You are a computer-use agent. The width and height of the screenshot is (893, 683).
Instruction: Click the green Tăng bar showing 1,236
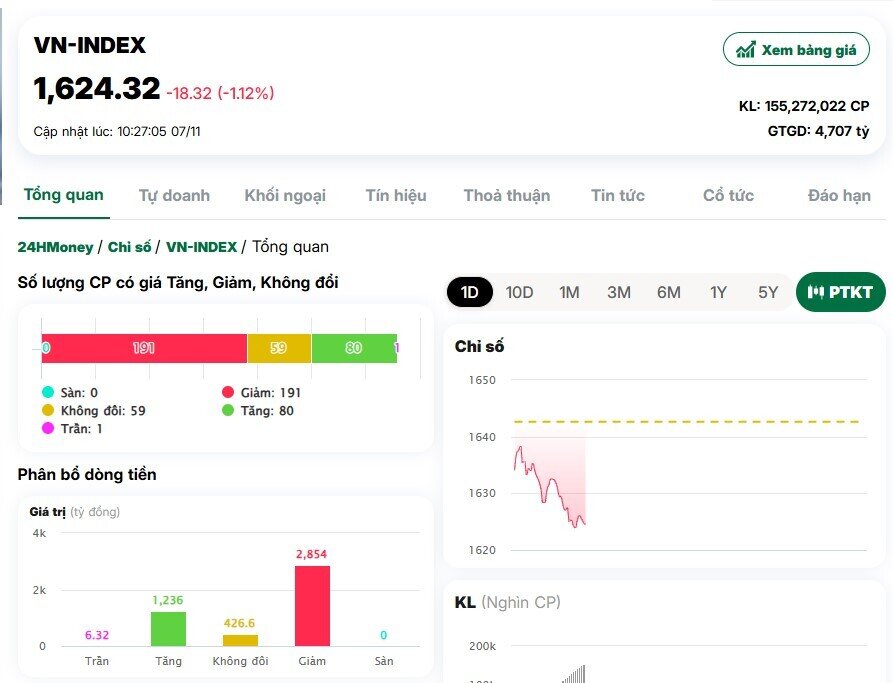coord(168,629)
